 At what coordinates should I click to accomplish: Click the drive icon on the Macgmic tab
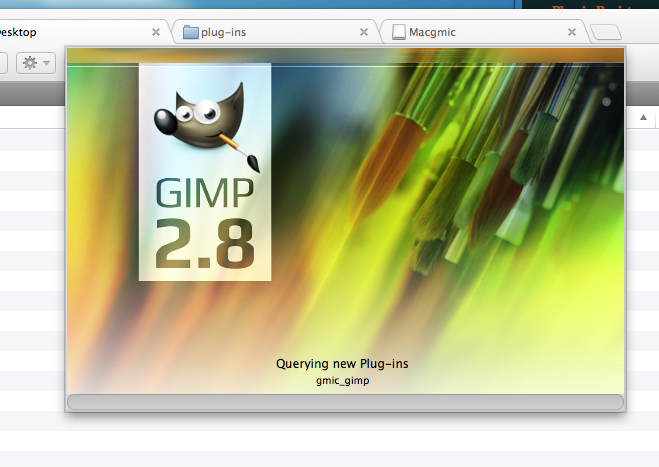click(398, 32)
